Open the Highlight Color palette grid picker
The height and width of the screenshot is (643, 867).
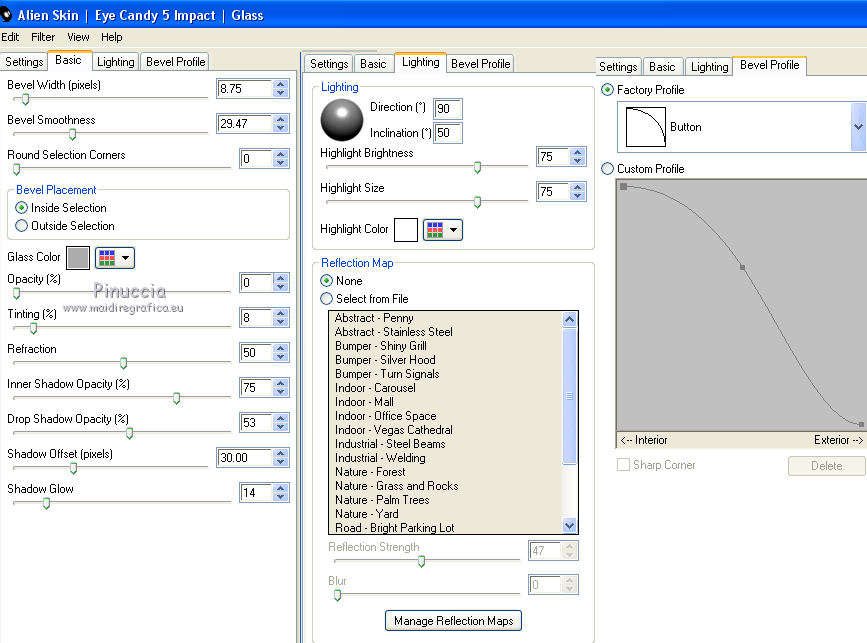point(442,230)
